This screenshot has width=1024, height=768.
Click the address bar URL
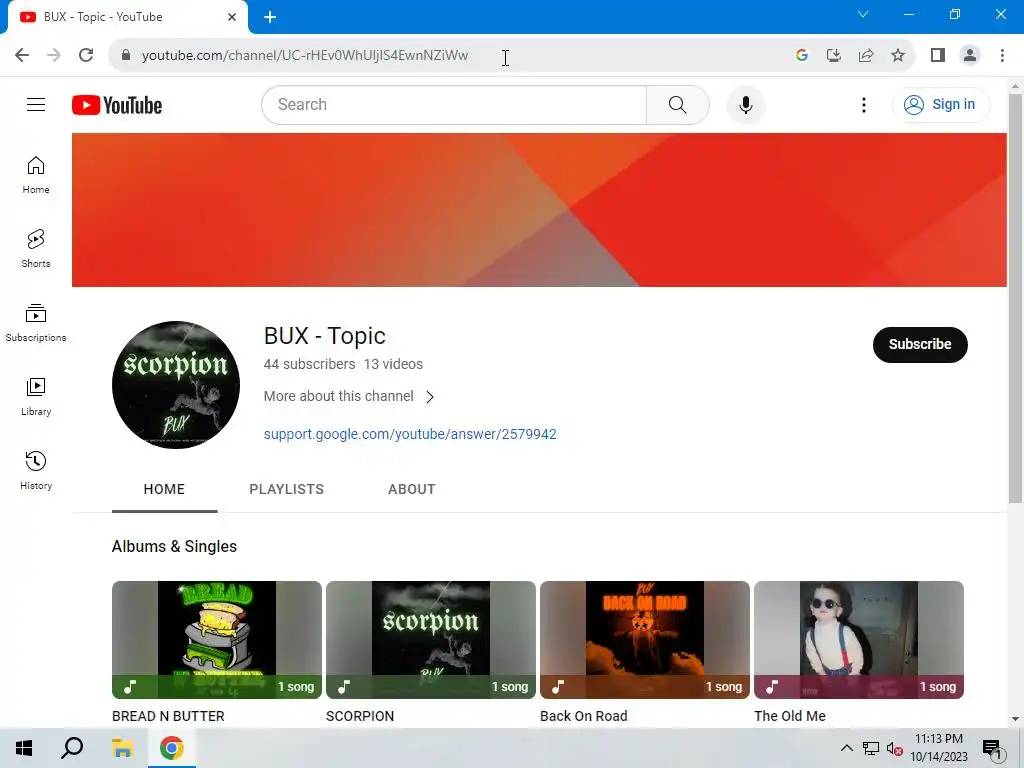[x=305, y=56]
